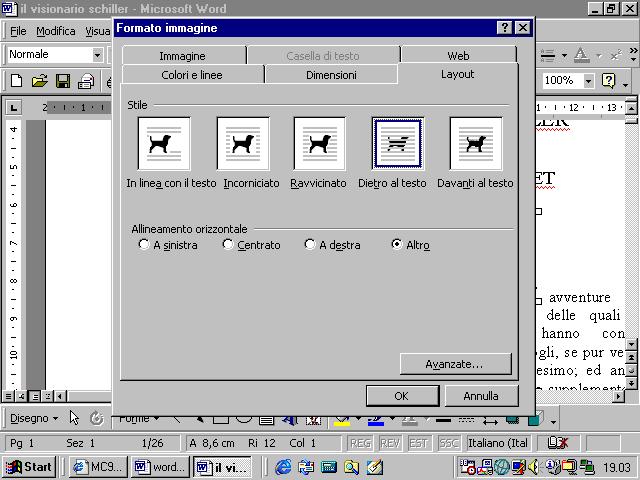Open the Modifica menu

[x=56, y=31]
